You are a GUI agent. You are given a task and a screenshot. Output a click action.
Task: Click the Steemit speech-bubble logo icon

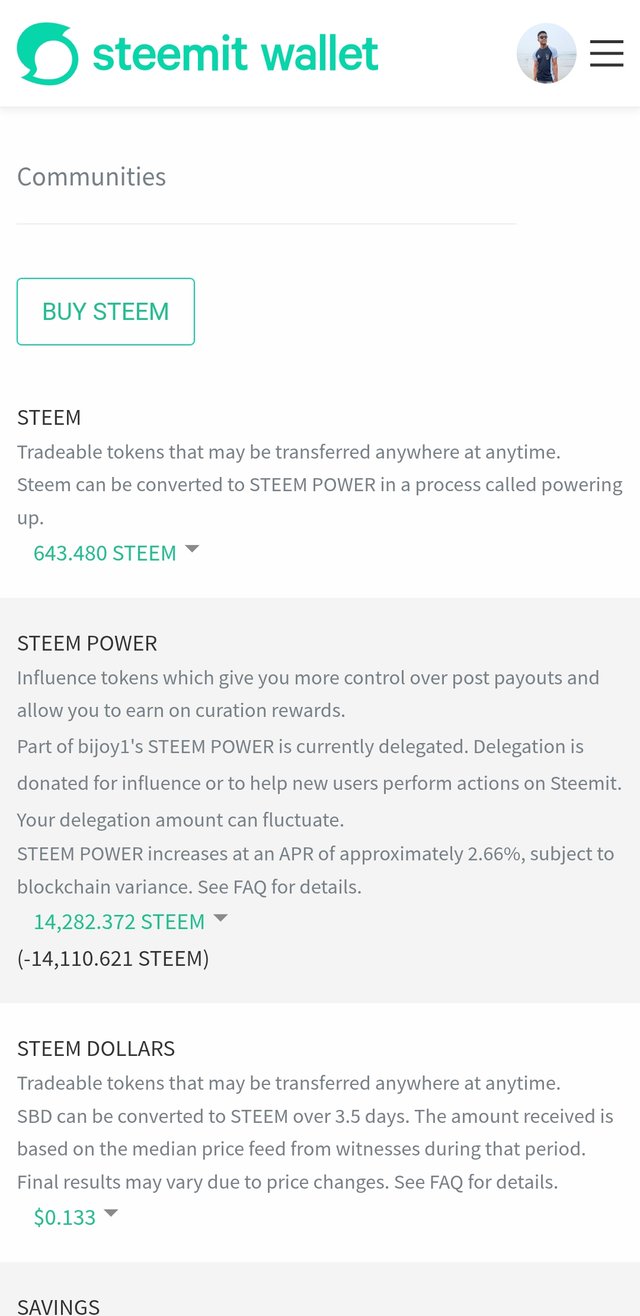pos(47,53)
